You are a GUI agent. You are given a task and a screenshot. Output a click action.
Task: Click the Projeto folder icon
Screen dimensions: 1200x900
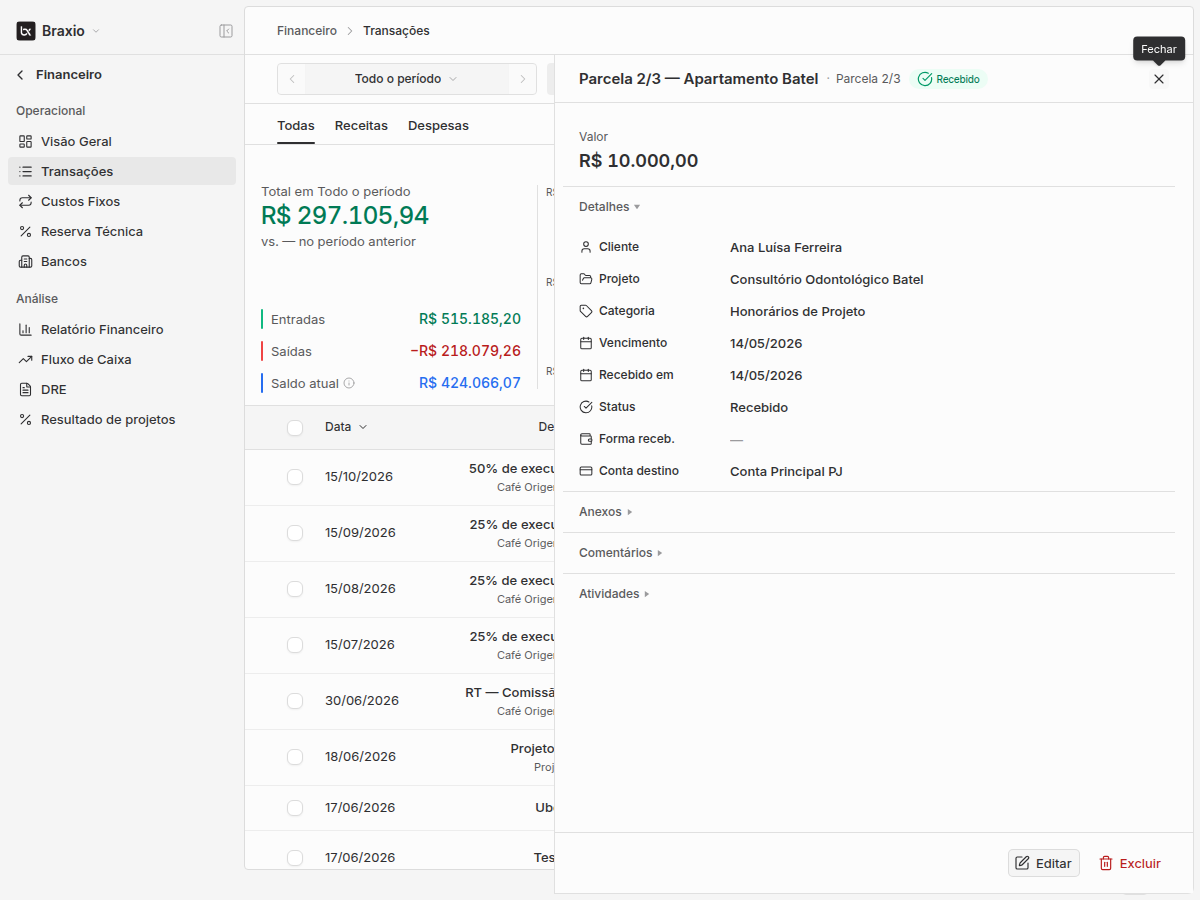tap(586, 279)
